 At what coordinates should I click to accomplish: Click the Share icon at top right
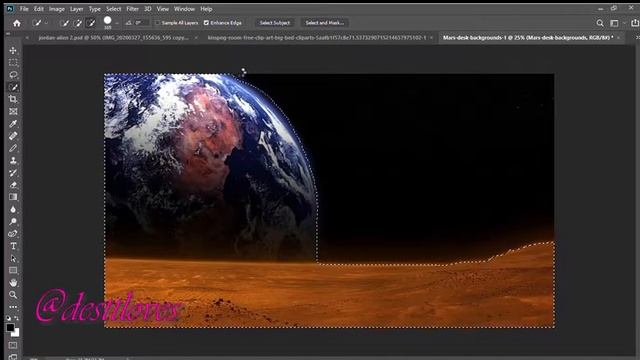click(635, 23)
